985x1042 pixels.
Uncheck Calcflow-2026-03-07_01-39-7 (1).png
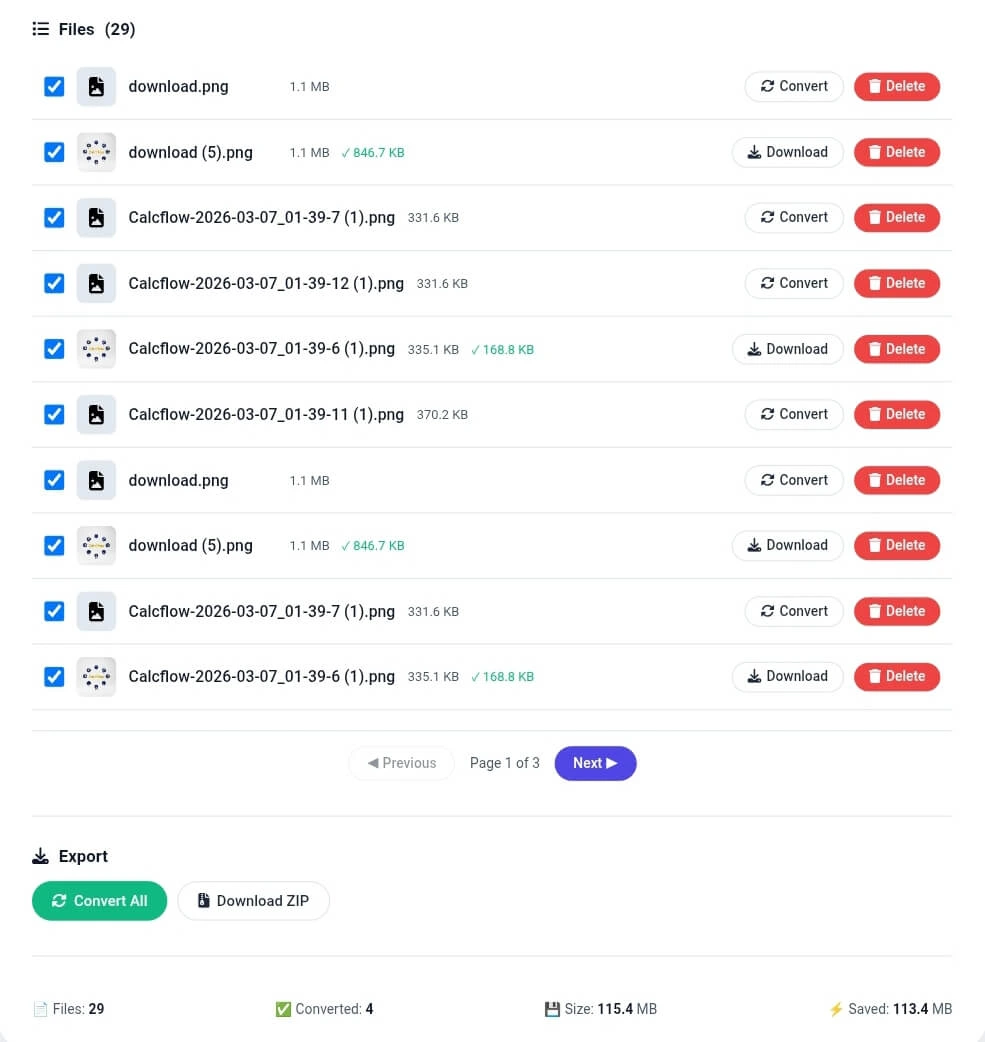pyautogui.click(x=53, y=217)
